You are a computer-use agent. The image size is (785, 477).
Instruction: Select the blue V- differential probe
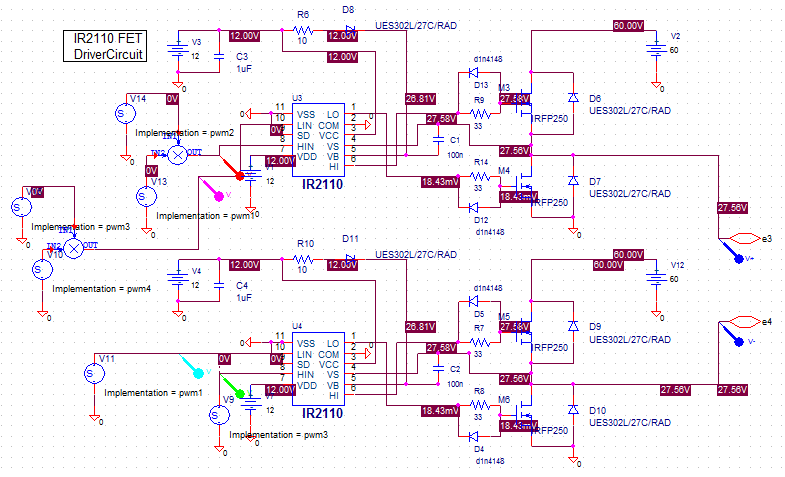(731, 333)
